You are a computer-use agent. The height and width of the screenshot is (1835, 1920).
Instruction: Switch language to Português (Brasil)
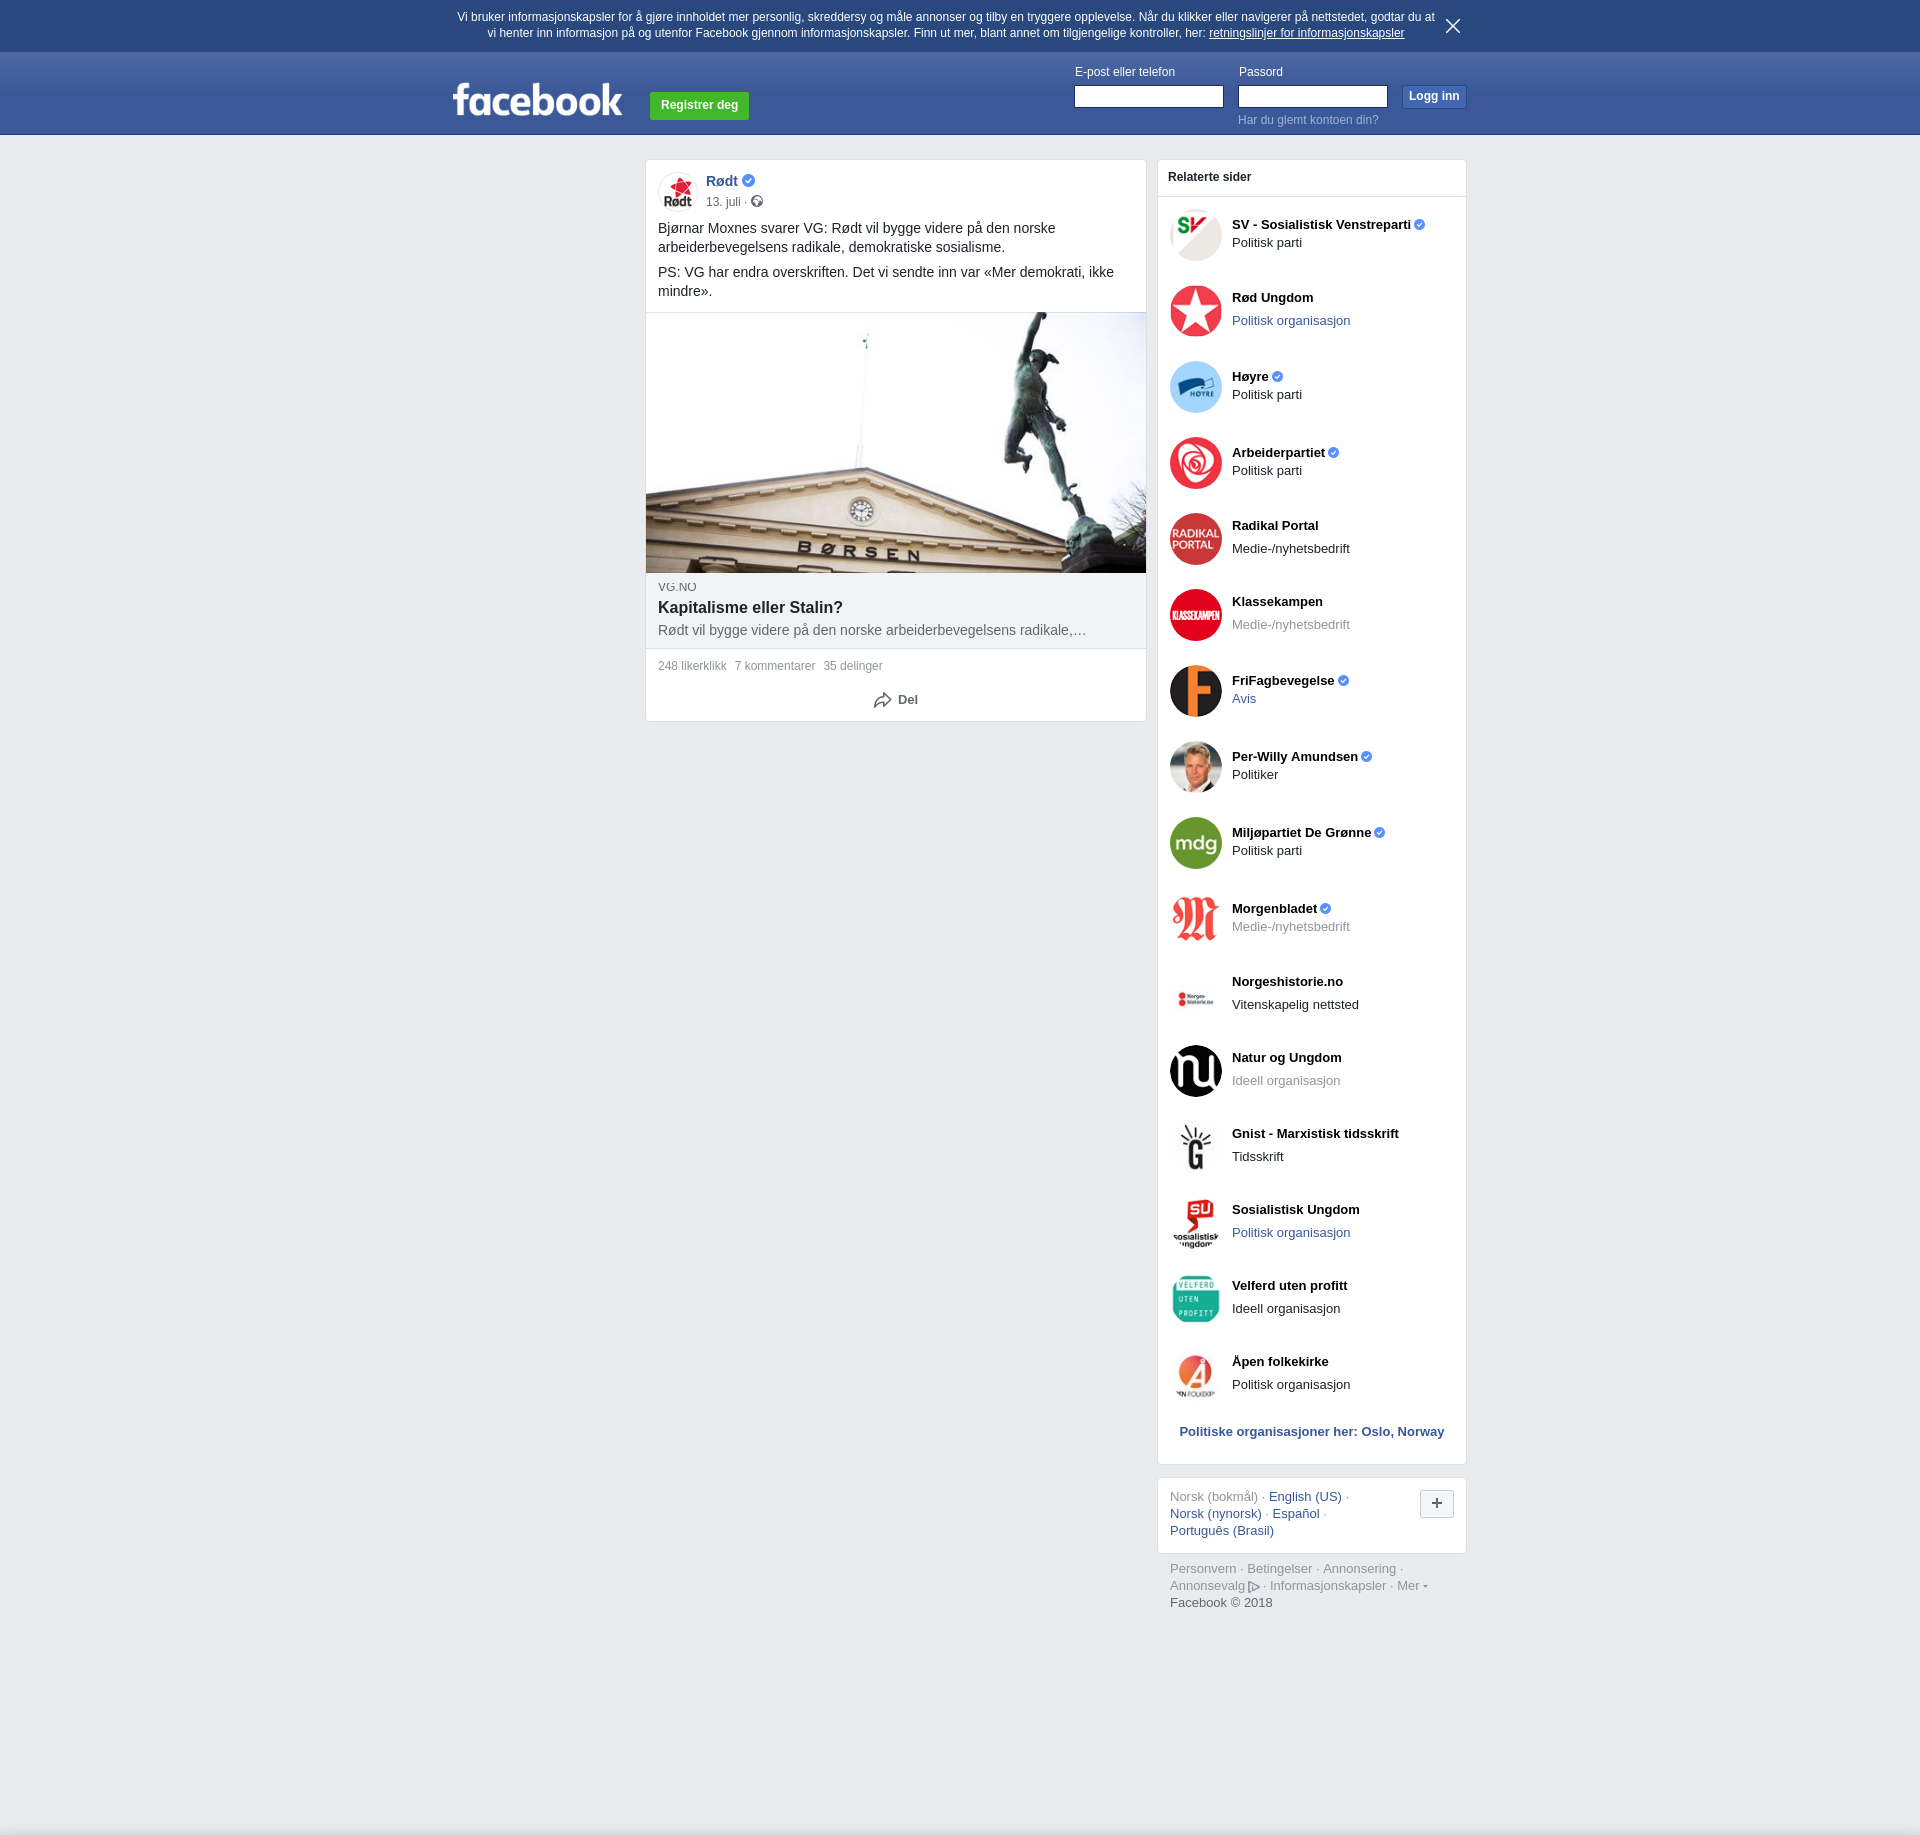[x=1222, y=1531]
